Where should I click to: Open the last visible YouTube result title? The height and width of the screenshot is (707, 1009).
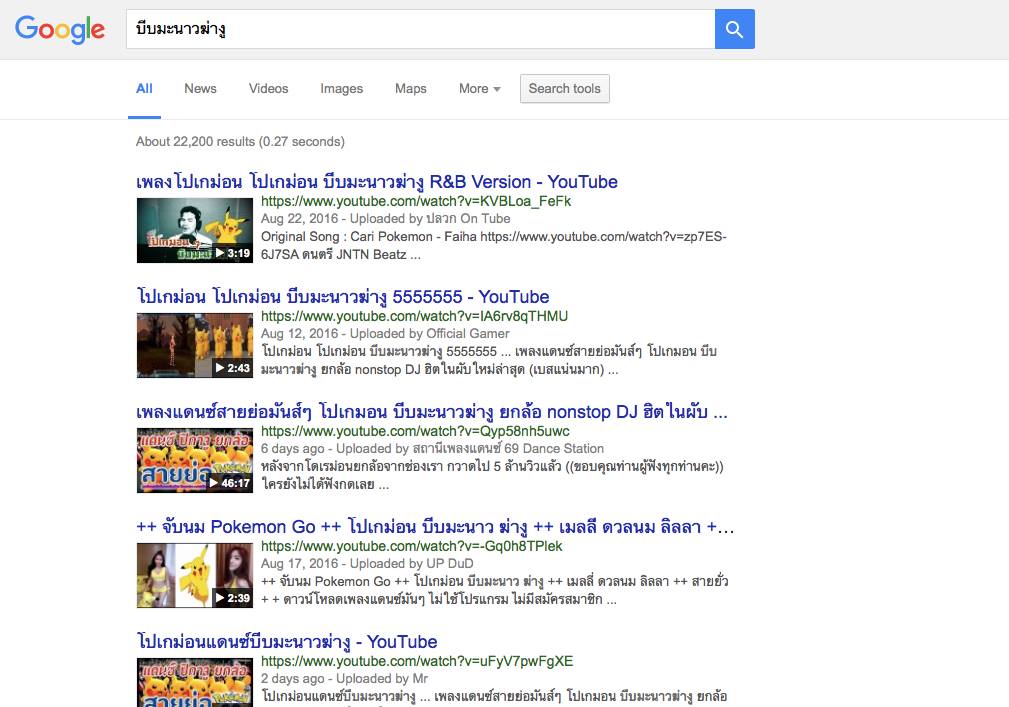pos(287,642)
